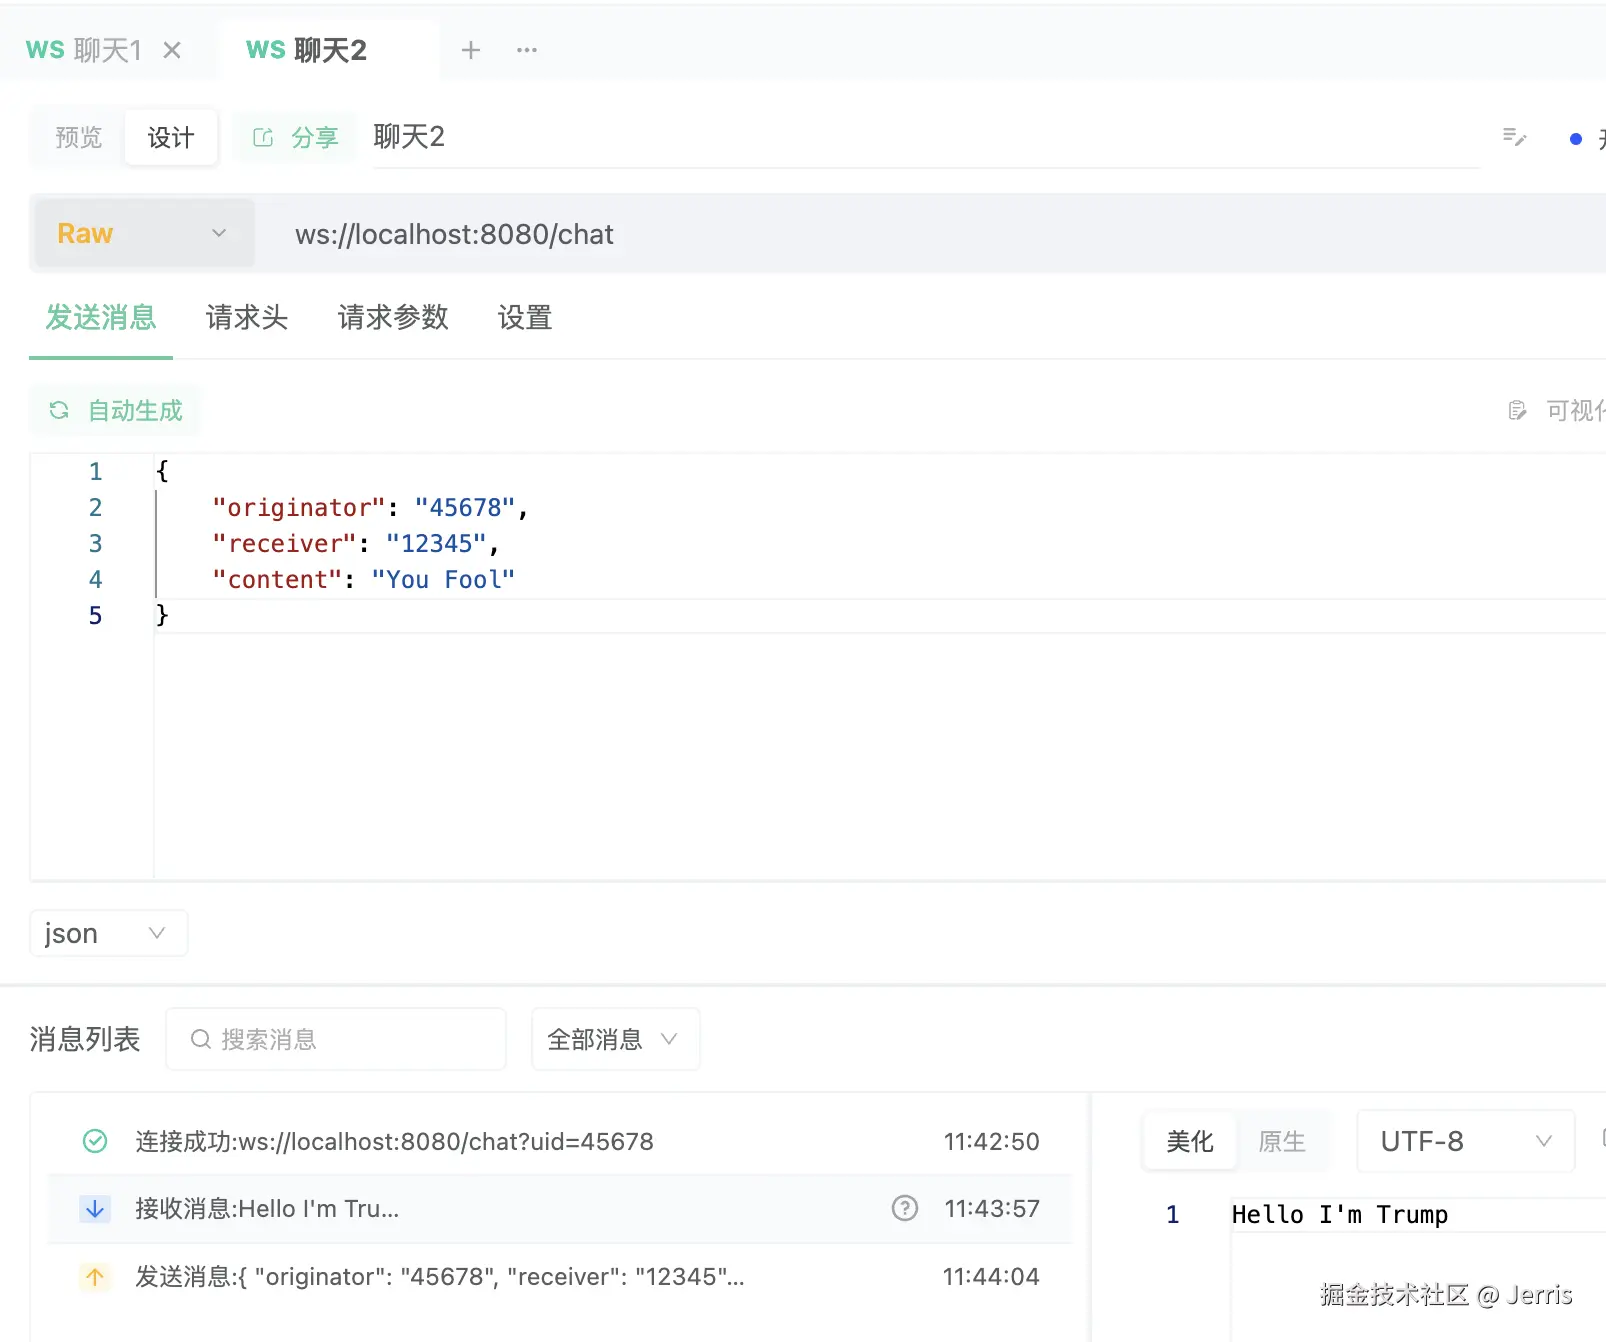Click the edit description icon near title

pyautogui.click(x=1515, y=137)
